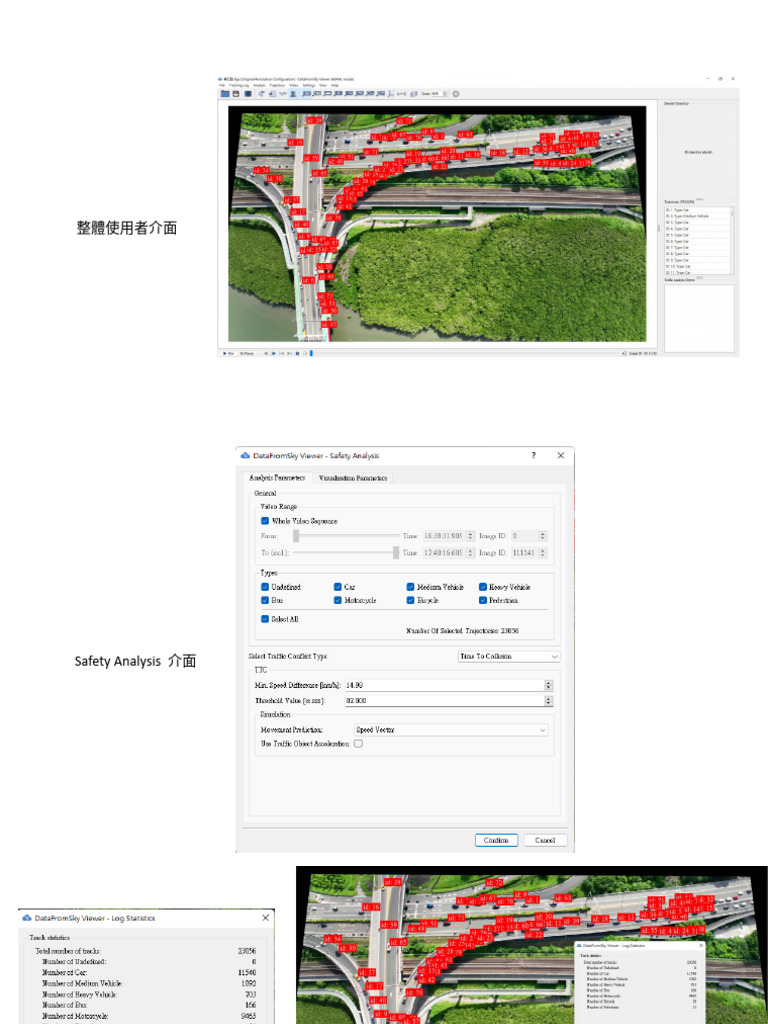Image resolution: width=768 pixels, height=1024 pixels.
Task: Click the Run play button below video
Action: 228,353
